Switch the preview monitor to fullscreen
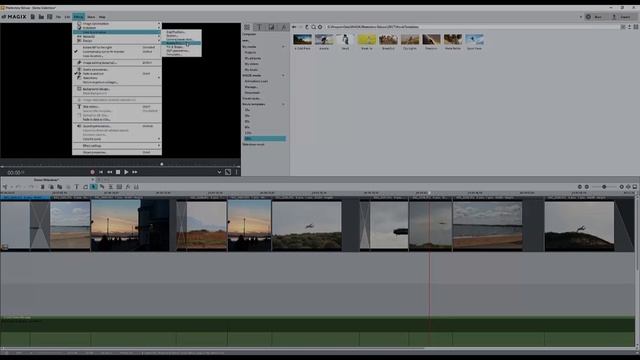The height and width of the screenshot is (360, 640). tap(228, 172)
